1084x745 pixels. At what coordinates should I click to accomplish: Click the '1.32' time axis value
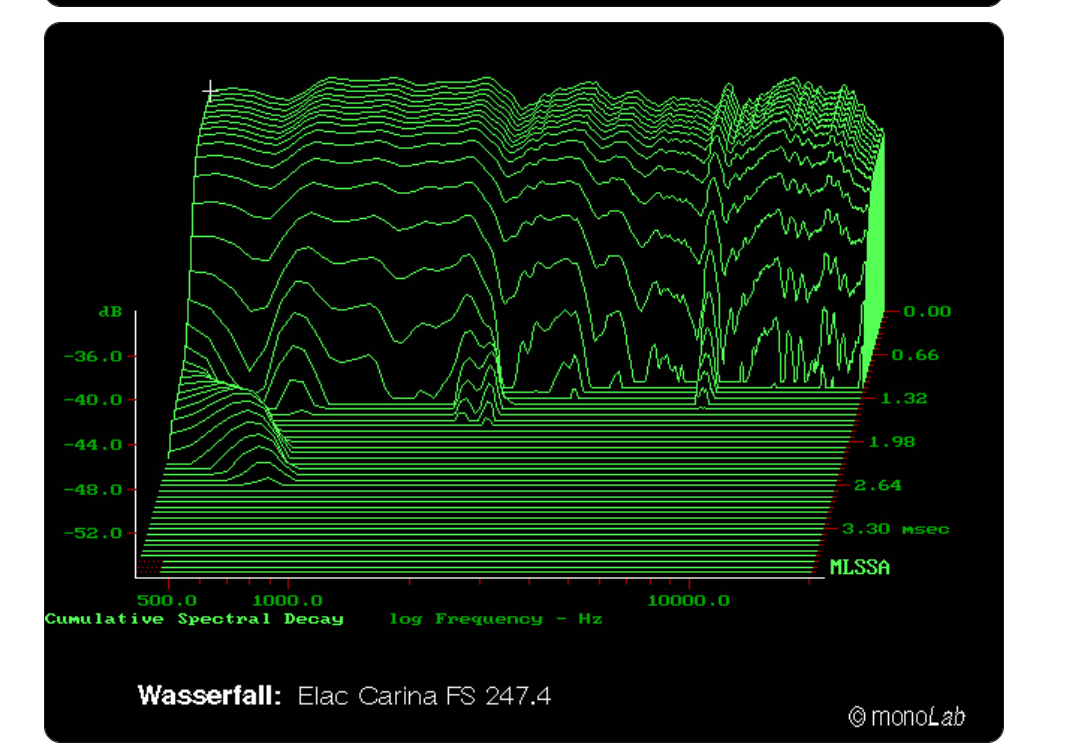coord(904,399)
